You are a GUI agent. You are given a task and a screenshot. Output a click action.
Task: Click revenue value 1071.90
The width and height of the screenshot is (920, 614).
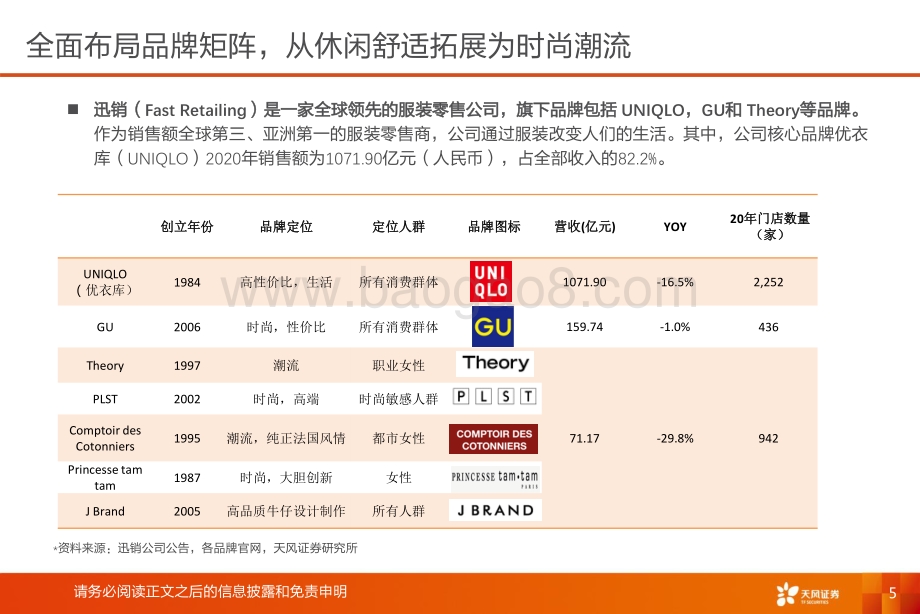click(585, 282)
